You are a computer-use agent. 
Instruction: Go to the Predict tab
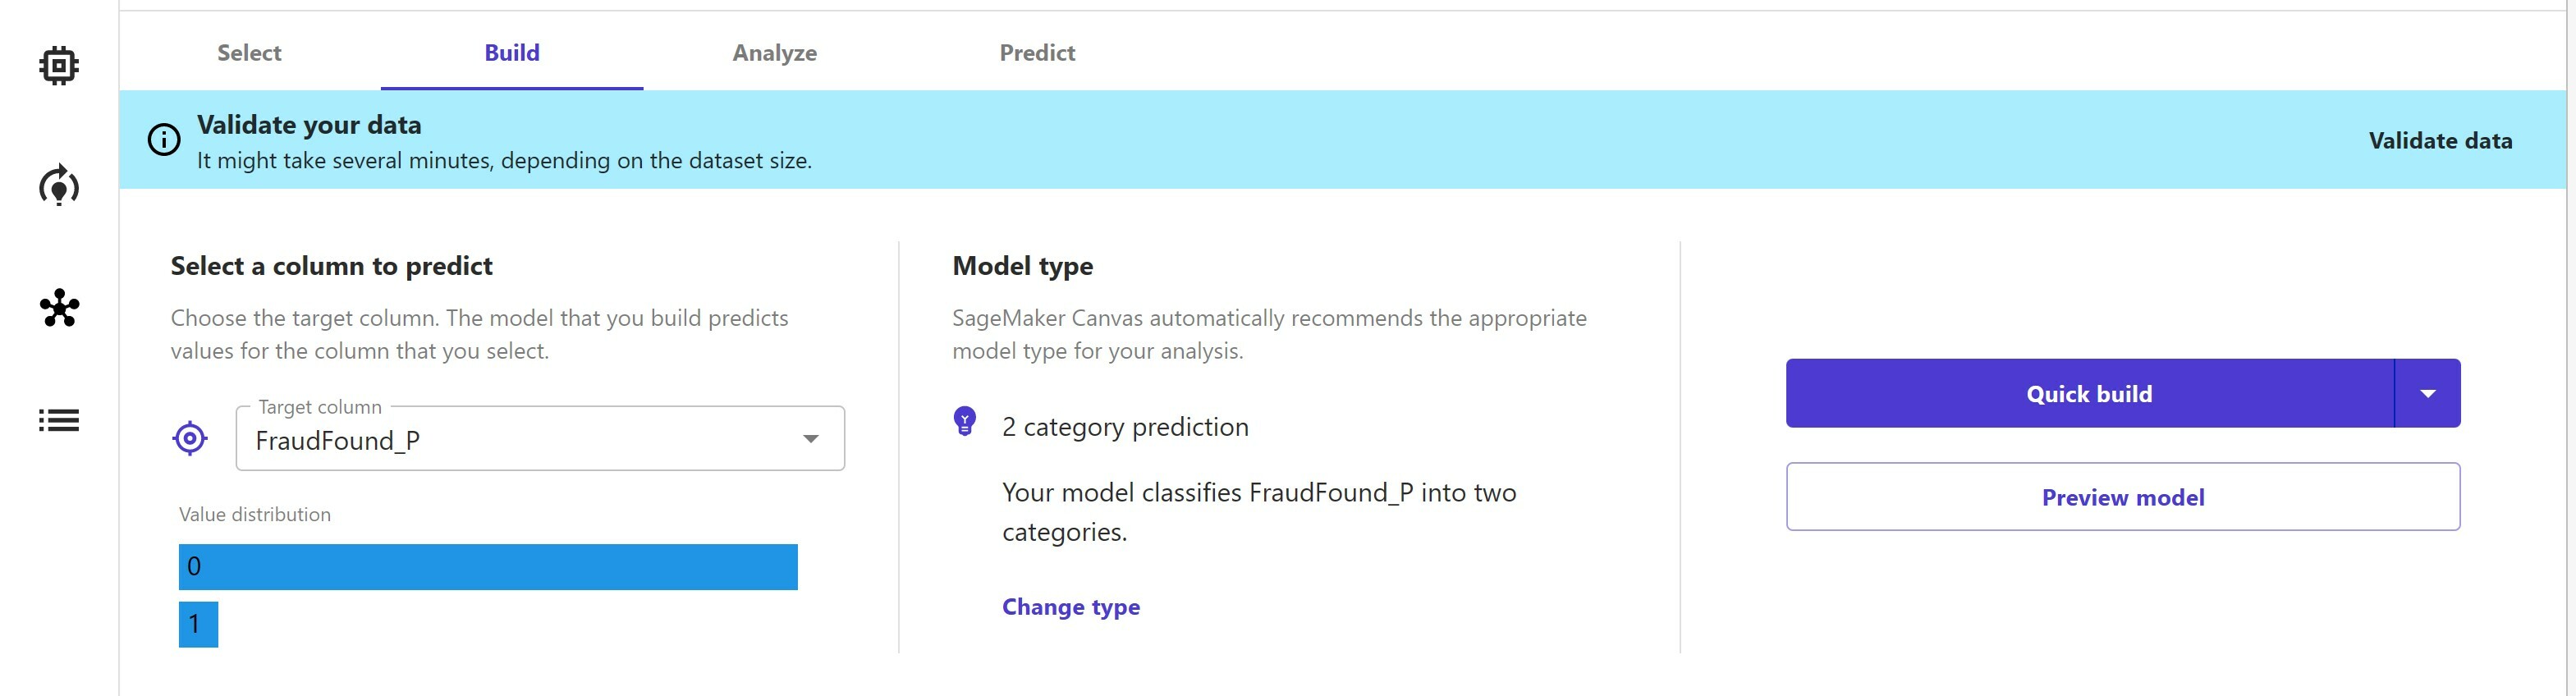[x=1037, y=53]
